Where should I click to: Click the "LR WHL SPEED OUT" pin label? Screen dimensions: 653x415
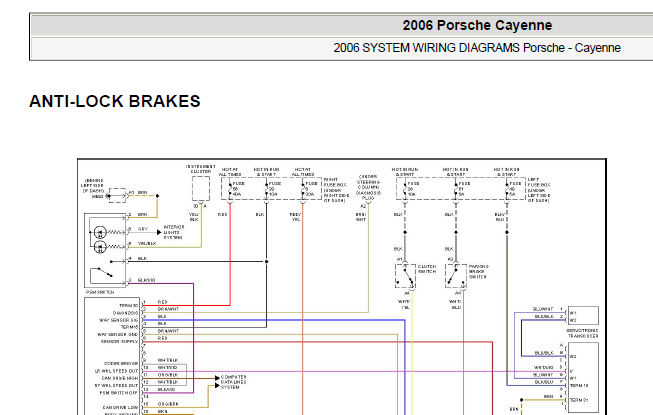(117, 371)
